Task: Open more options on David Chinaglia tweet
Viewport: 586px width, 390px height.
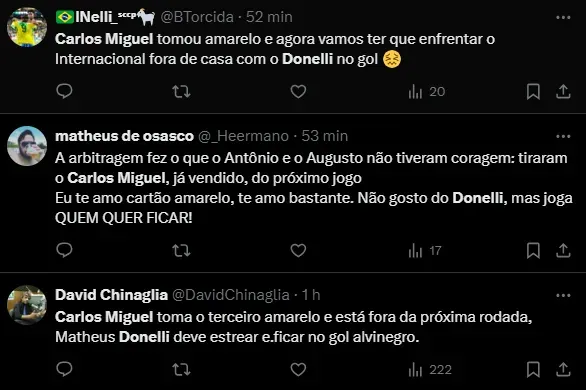Action: (x=563, y=295)
